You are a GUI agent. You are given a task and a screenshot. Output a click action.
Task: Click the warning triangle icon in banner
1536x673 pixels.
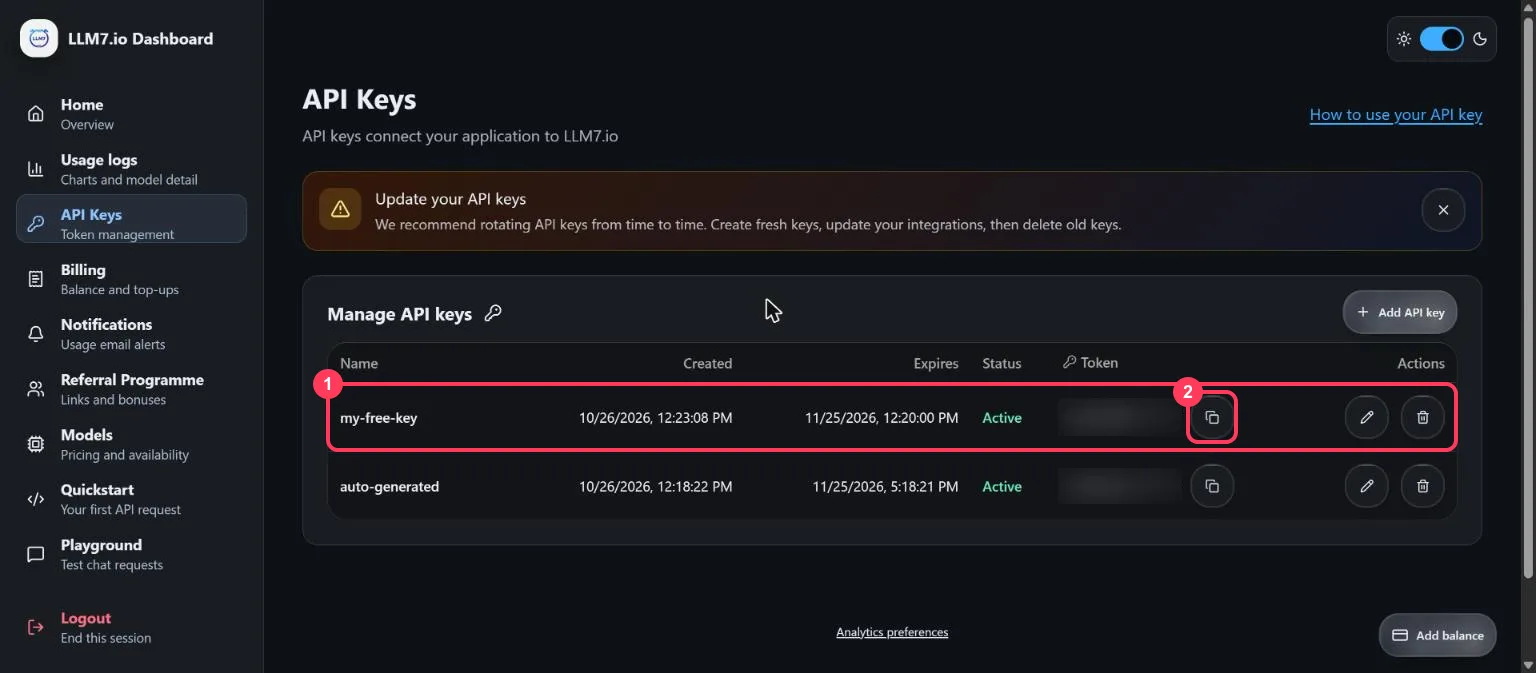point(340,209)
